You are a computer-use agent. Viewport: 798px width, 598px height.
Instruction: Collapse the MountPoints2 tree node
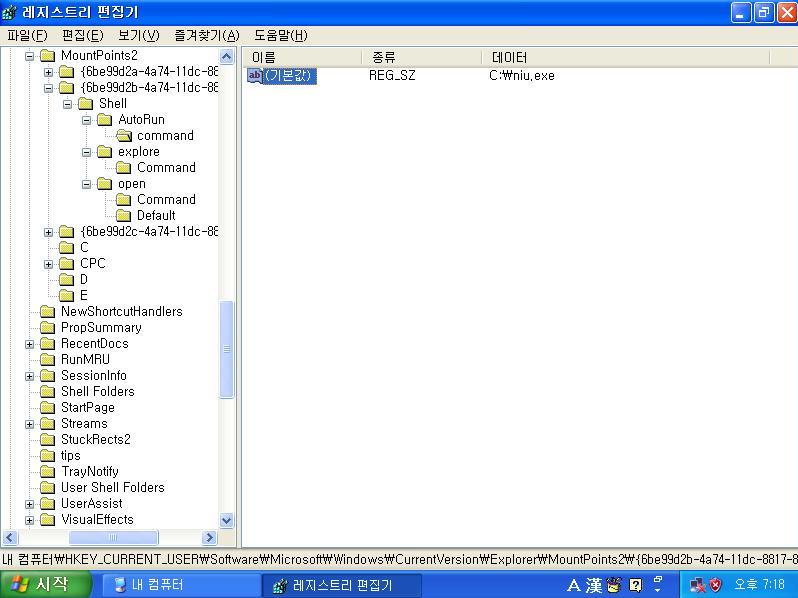pos(30,56)
